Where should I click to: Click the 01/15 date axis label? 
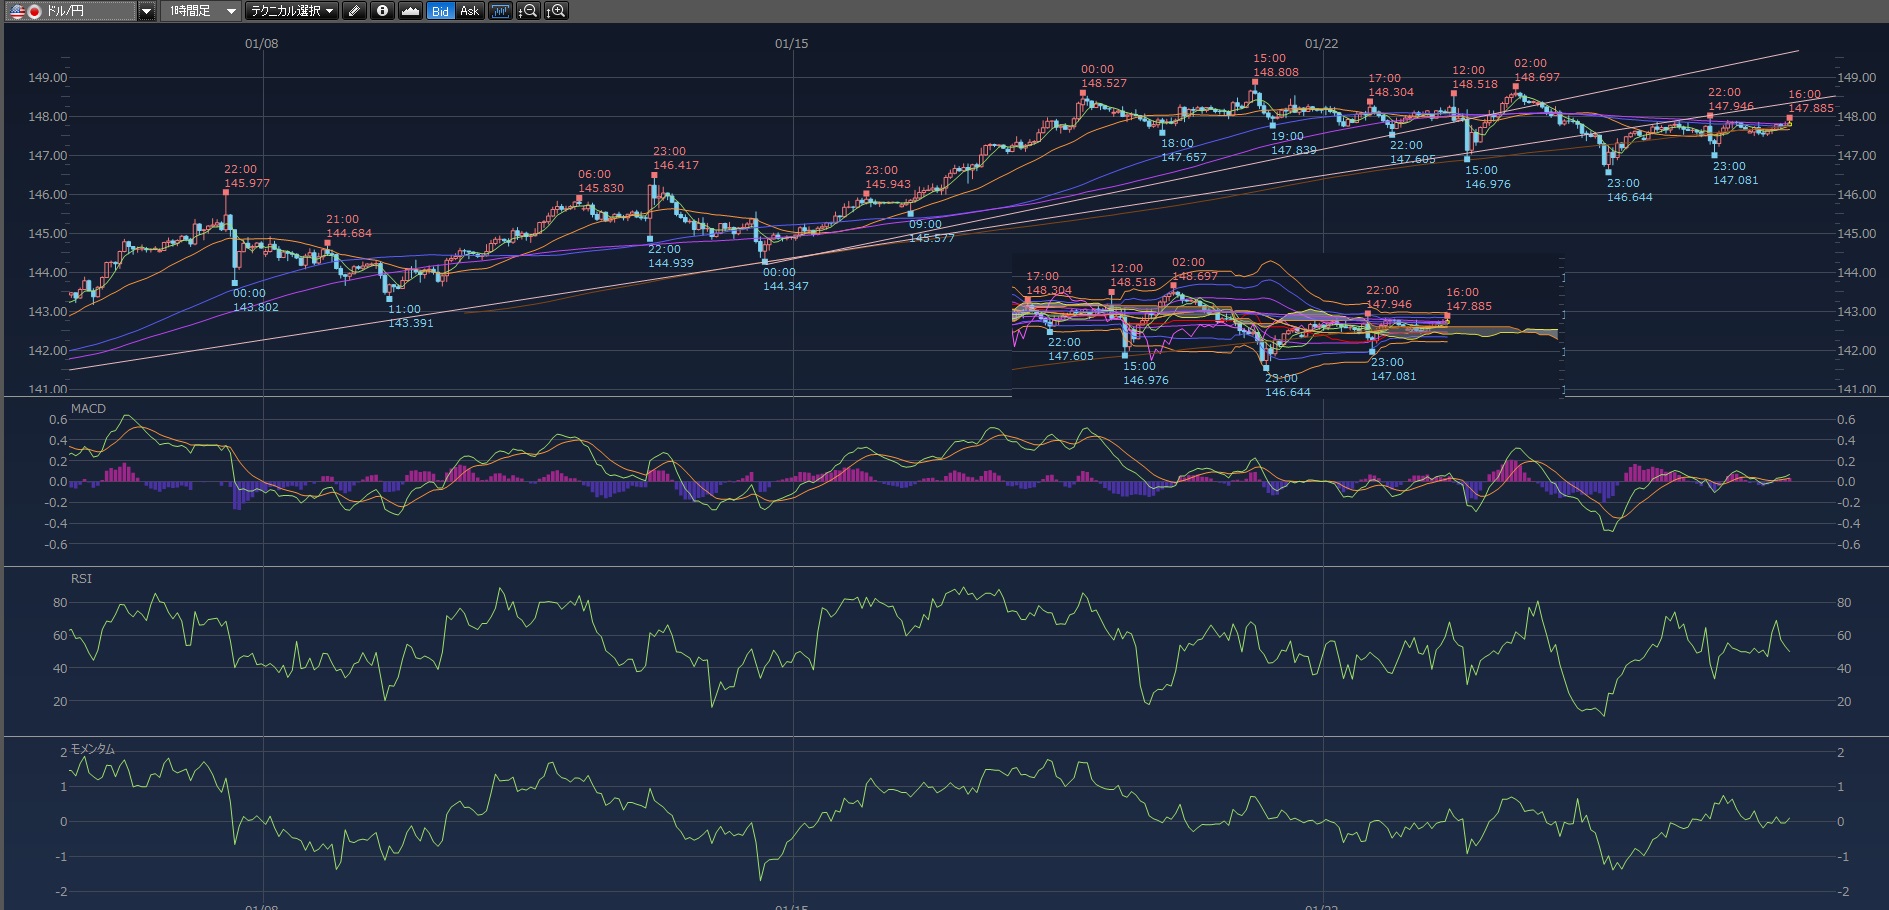(791, 44)
